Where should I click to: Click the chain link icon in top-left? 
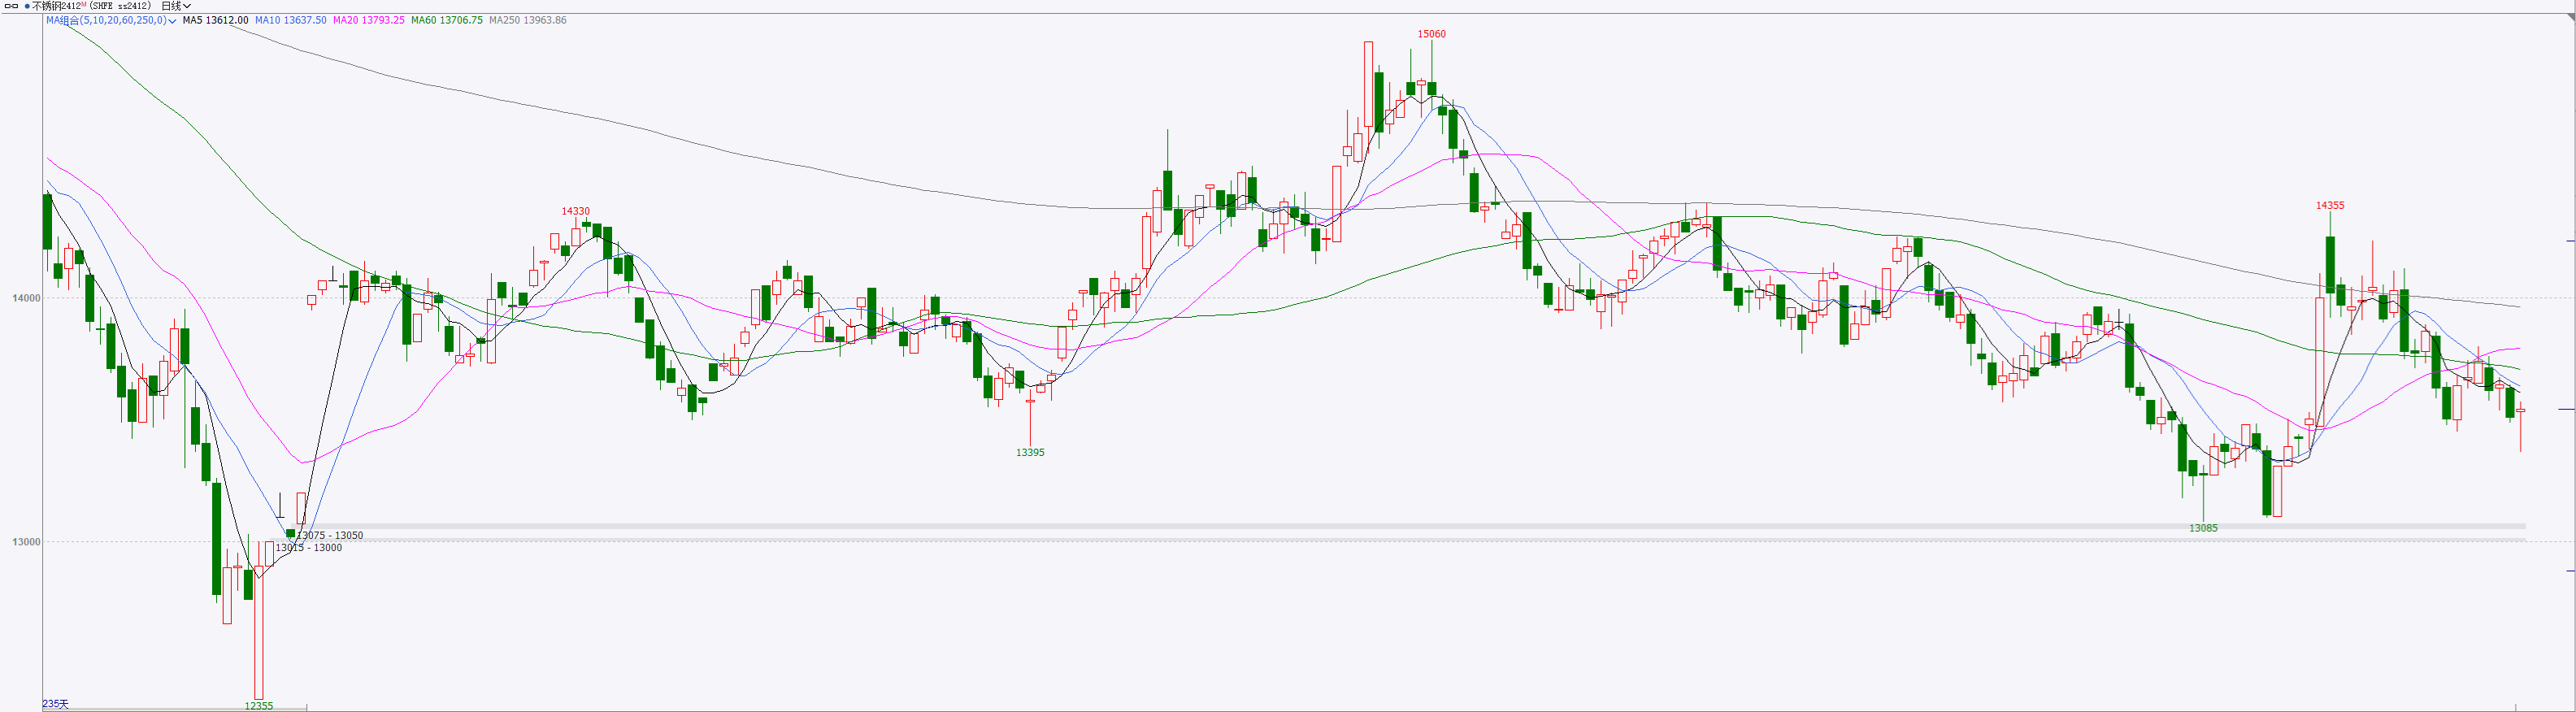[12, 6]
